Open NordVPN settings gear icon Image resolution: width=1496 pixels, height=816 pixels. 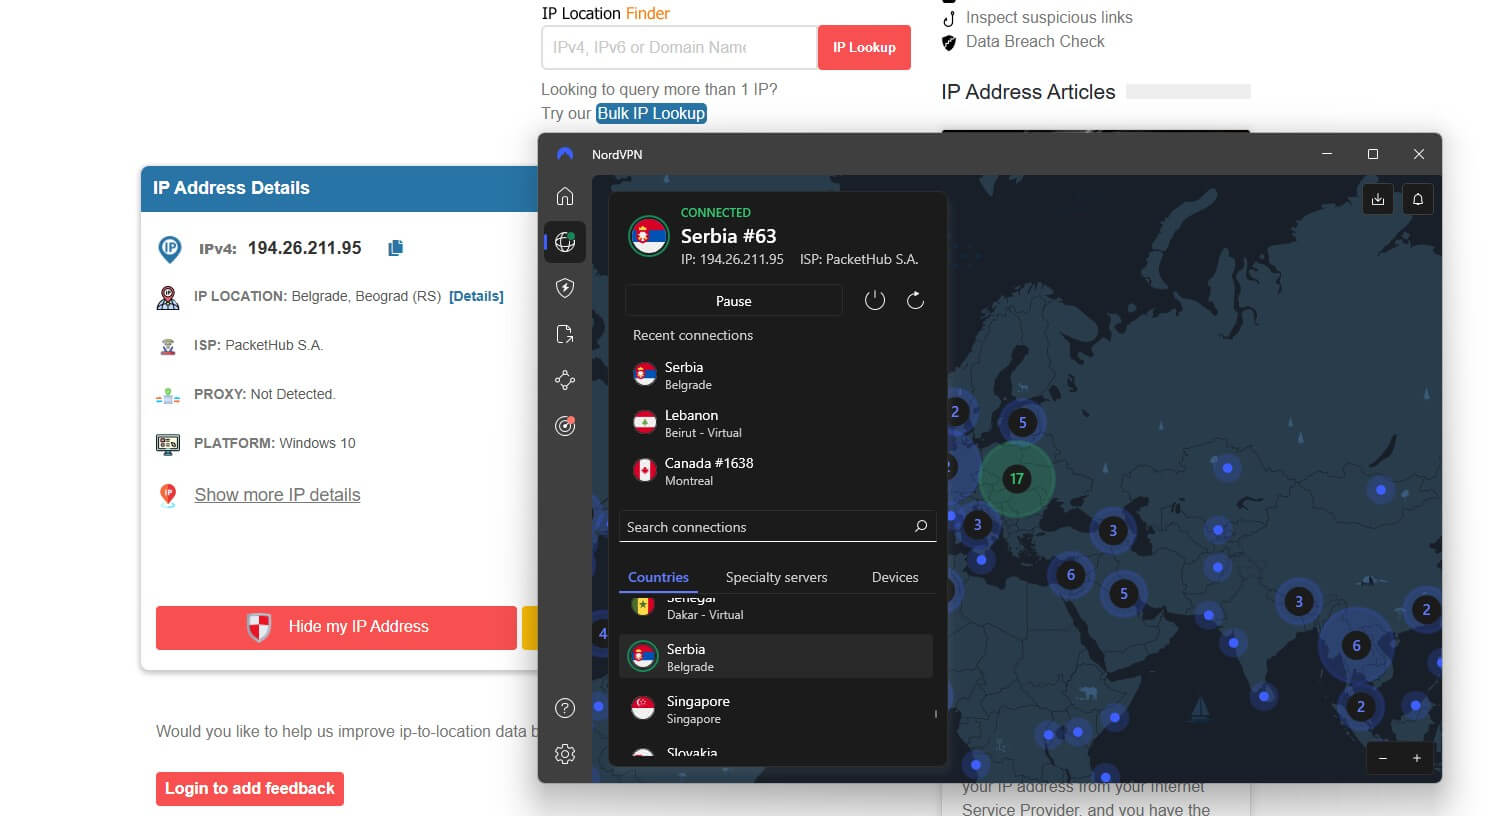[565, 754]
